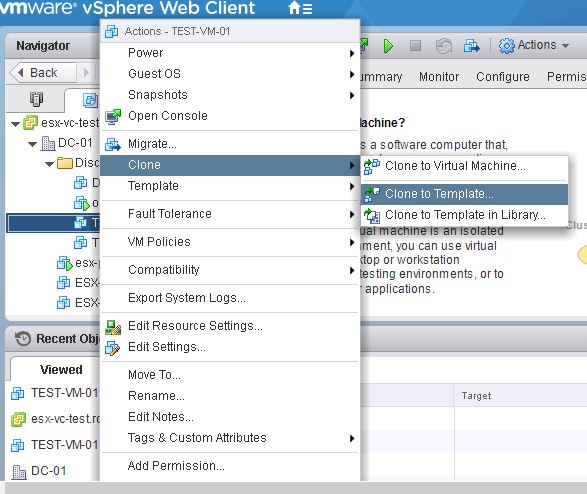Click the Clone to Template icon
The image size is (587, 494).
371,195
